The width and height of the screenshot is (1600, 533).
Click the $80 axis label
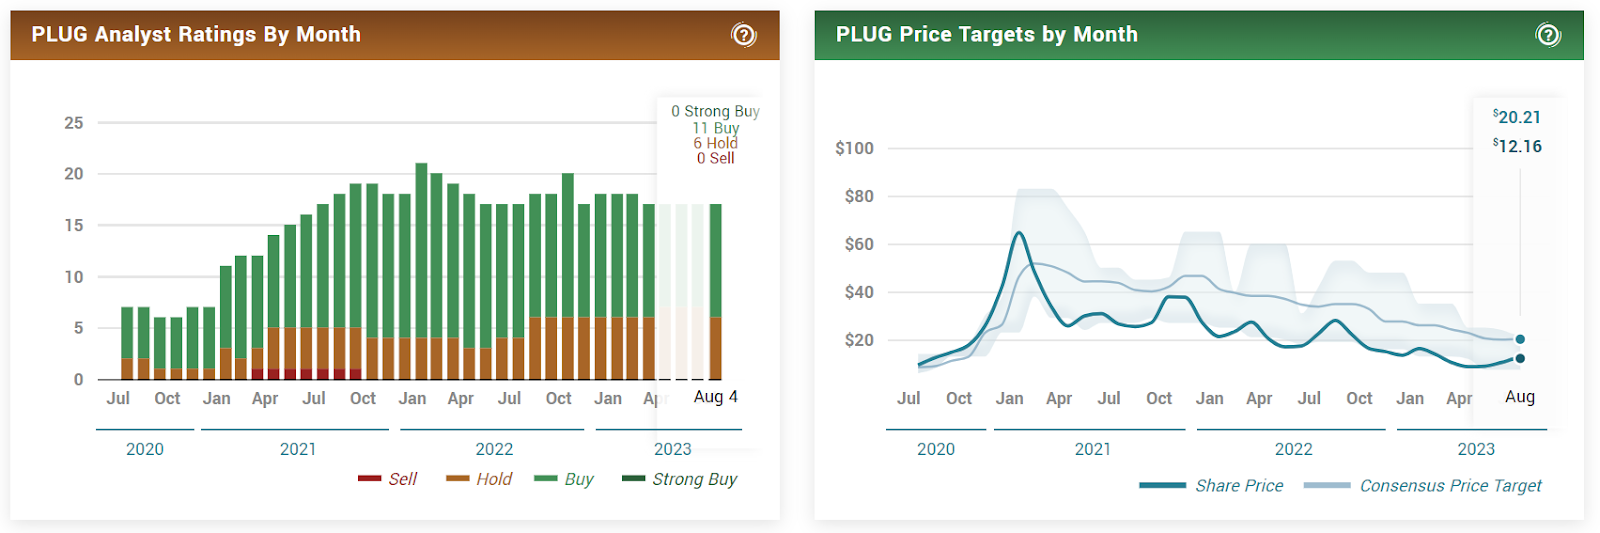(859, 196)
